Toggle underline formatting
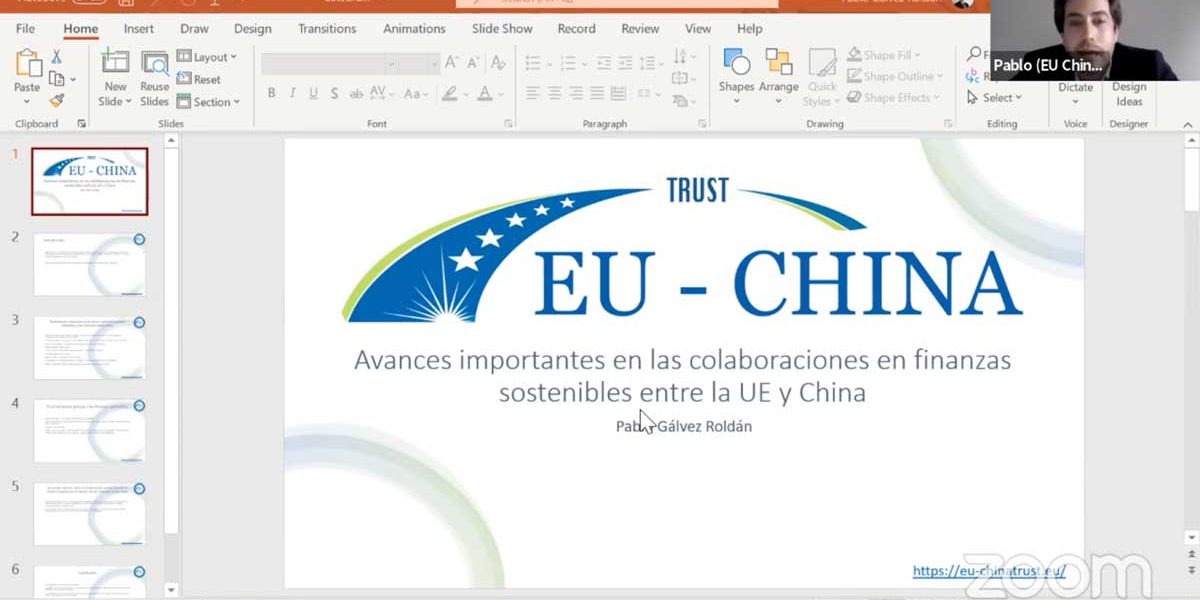Screen dimensions: 1200x600 click(x=313, y=93)
